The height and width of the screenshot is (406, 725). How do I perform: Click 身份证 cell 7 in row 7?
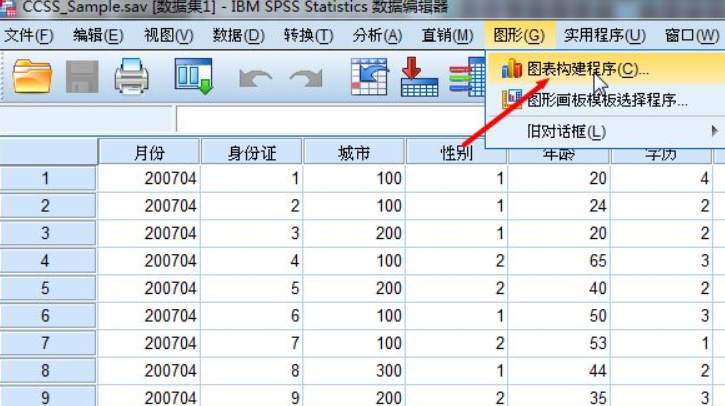[252, 343]
